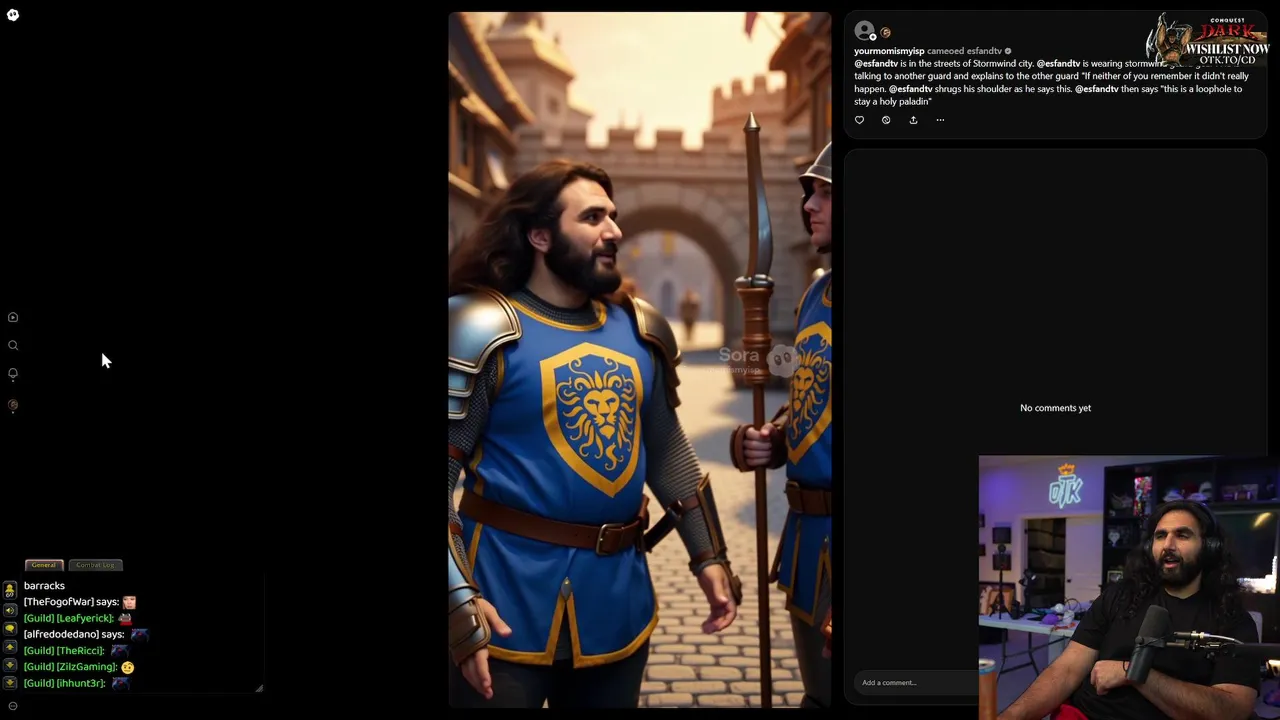This screenshot has width=1280, height=720.
Task: Open the post's three-dot more menu
Action: tap(940, 120)
